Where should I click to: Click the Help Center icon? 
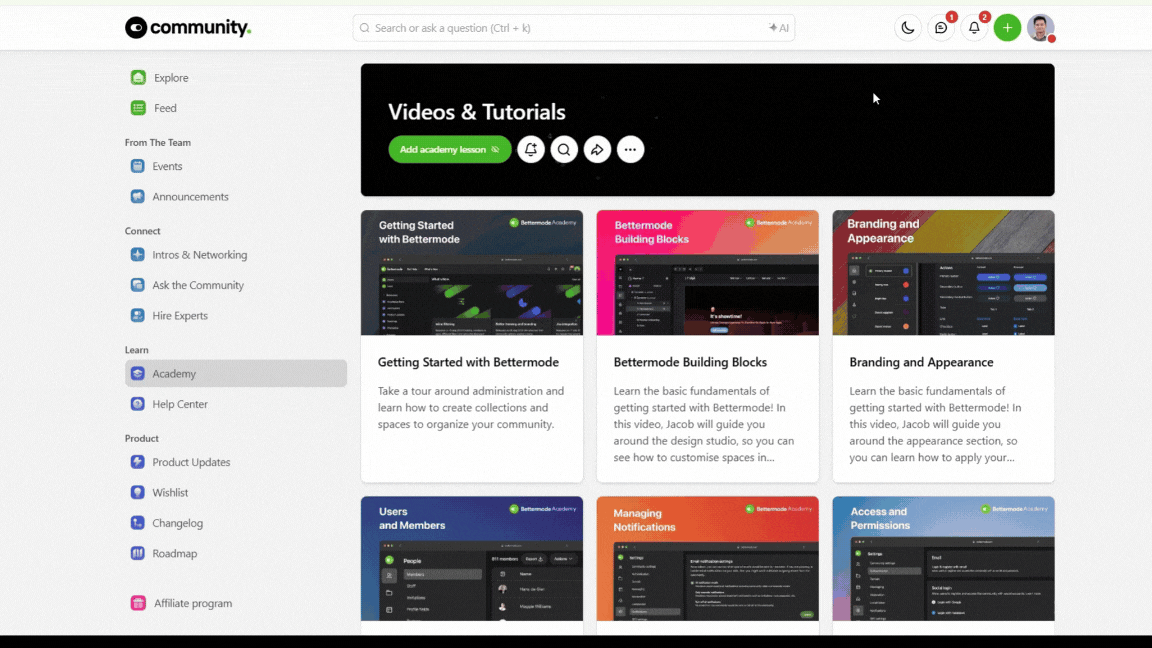click(x=137, y=404)
